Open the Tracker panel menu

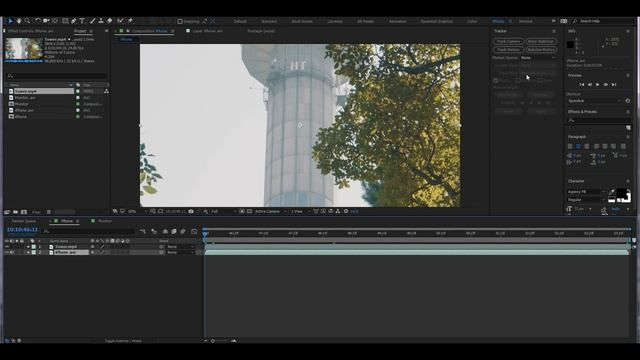(554, 31)
